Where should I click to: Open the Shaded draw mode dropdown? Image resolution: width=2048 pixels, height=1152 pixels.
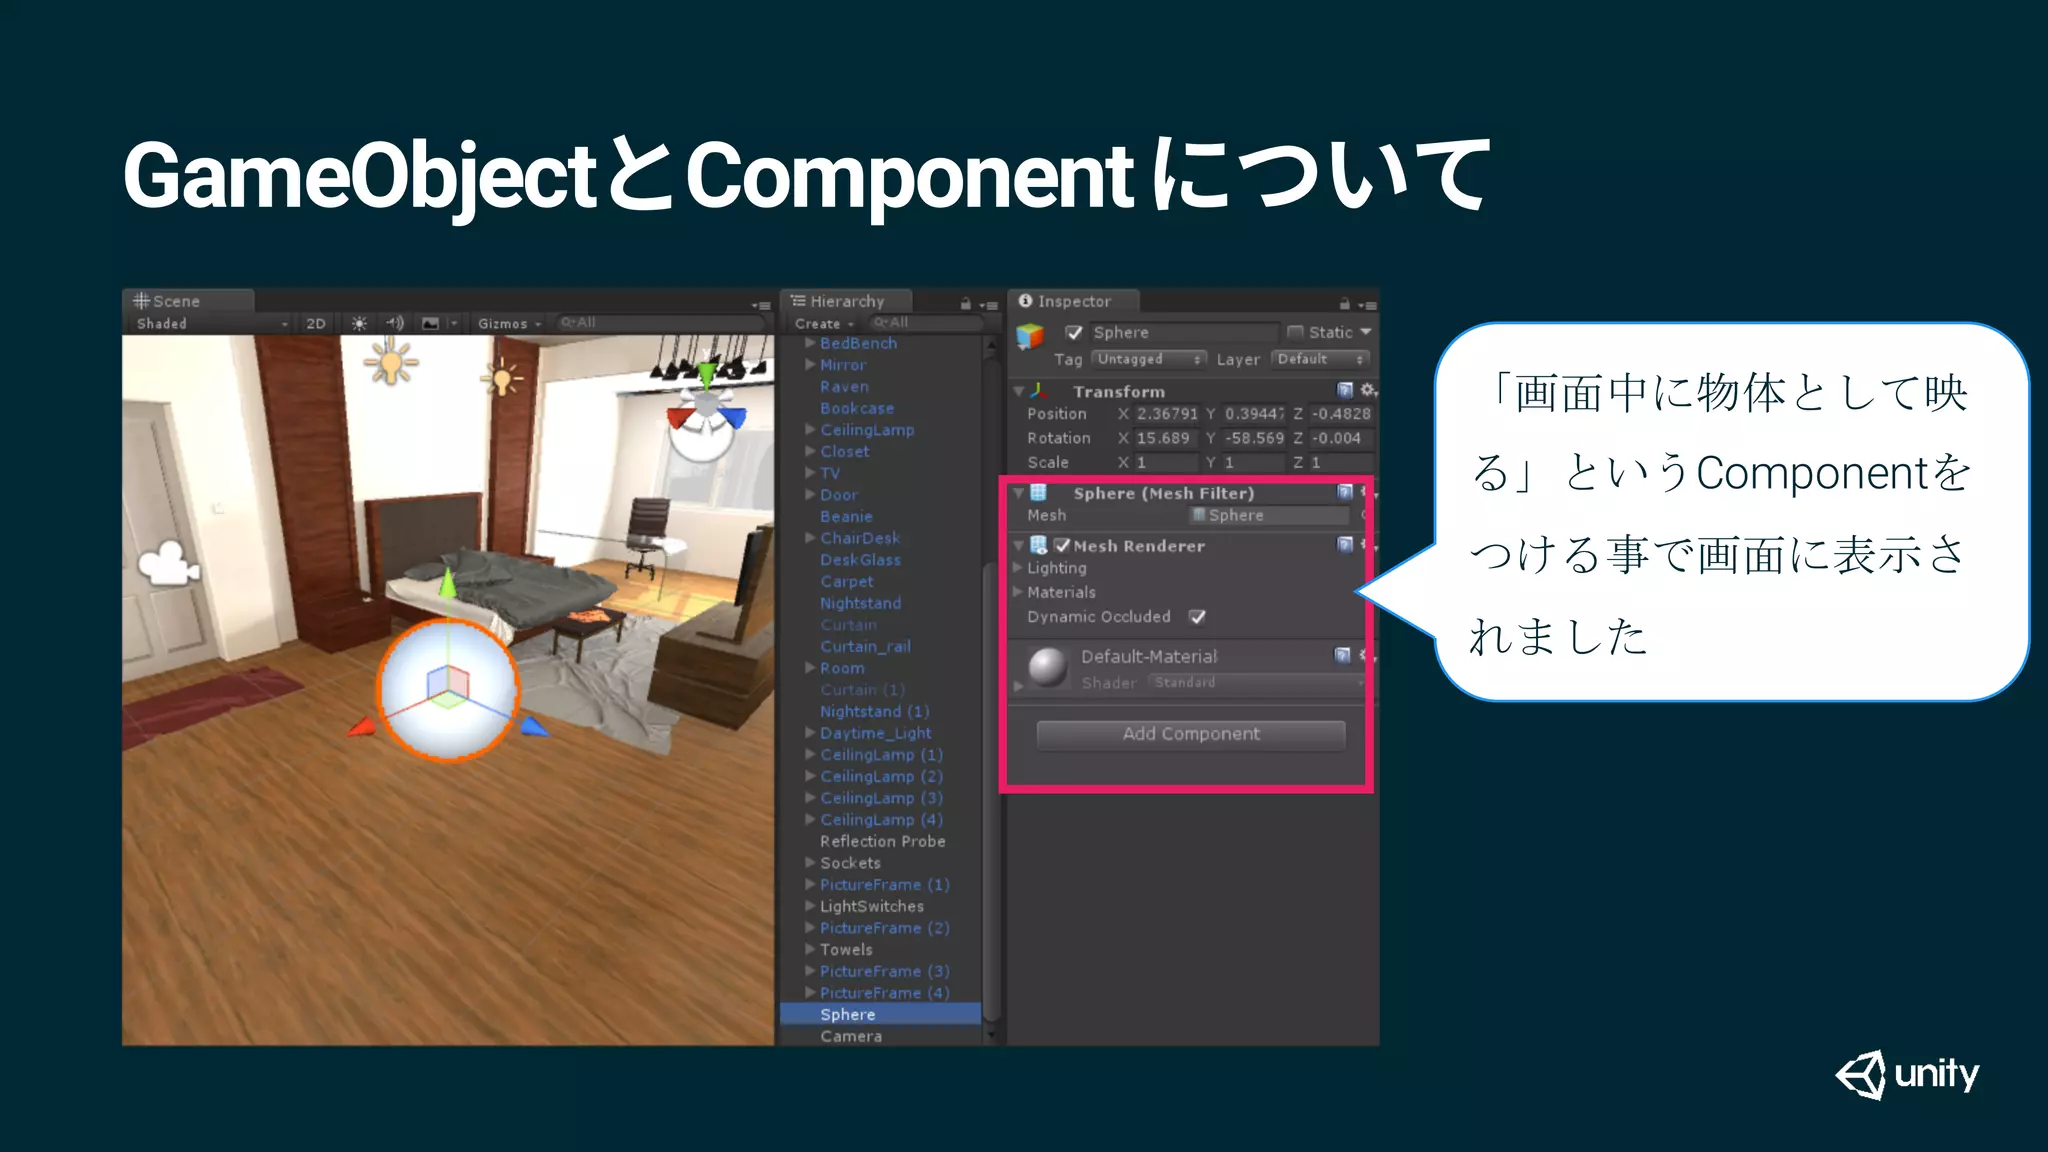(x=212, y=324)
